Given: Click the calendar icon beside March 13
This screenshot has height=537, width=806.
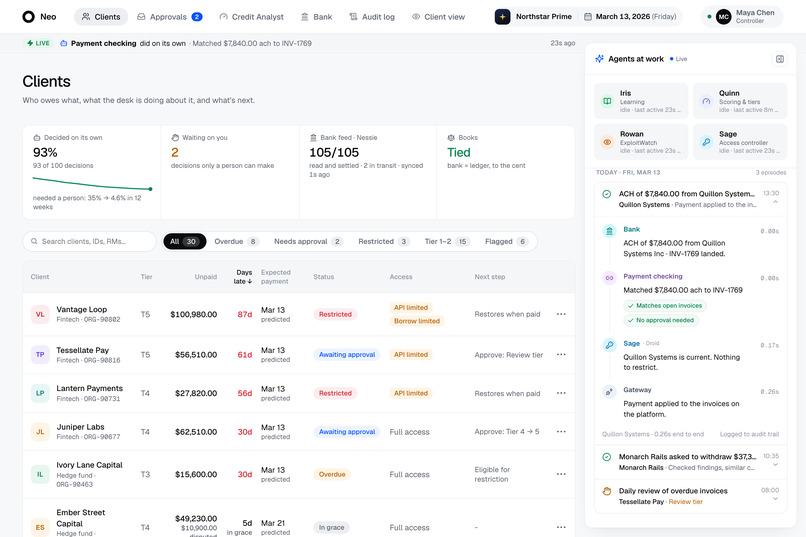Looking at the screenshot, I should click(x=588, y=17).
